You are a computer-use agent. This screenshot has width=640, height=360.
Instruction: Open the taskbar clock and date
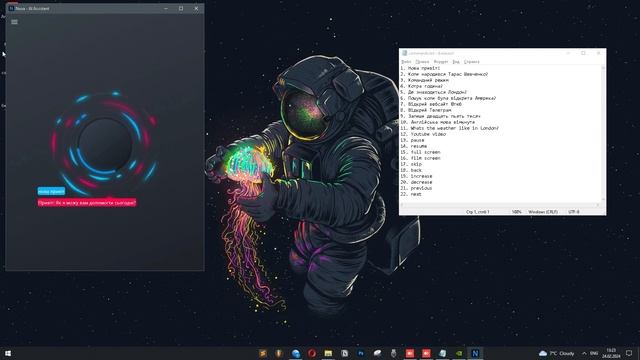pos(611,353)
